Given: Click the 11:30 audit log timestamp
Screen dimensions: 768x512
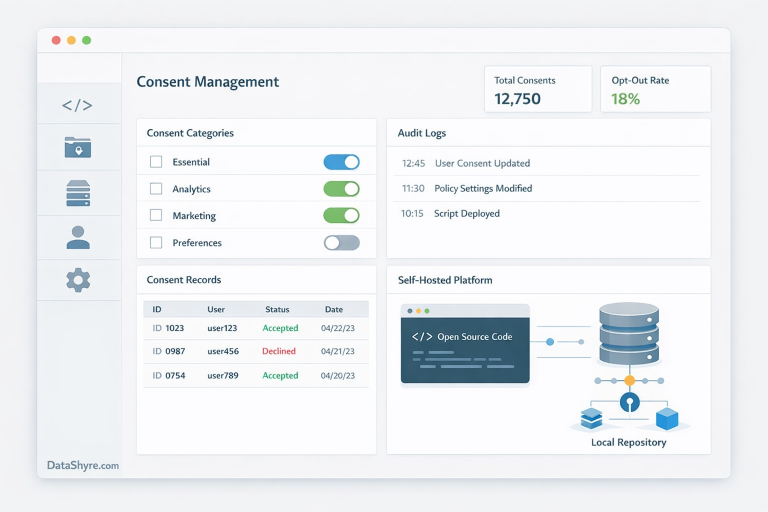Looking at the screenshot, I should coord(413,189).
